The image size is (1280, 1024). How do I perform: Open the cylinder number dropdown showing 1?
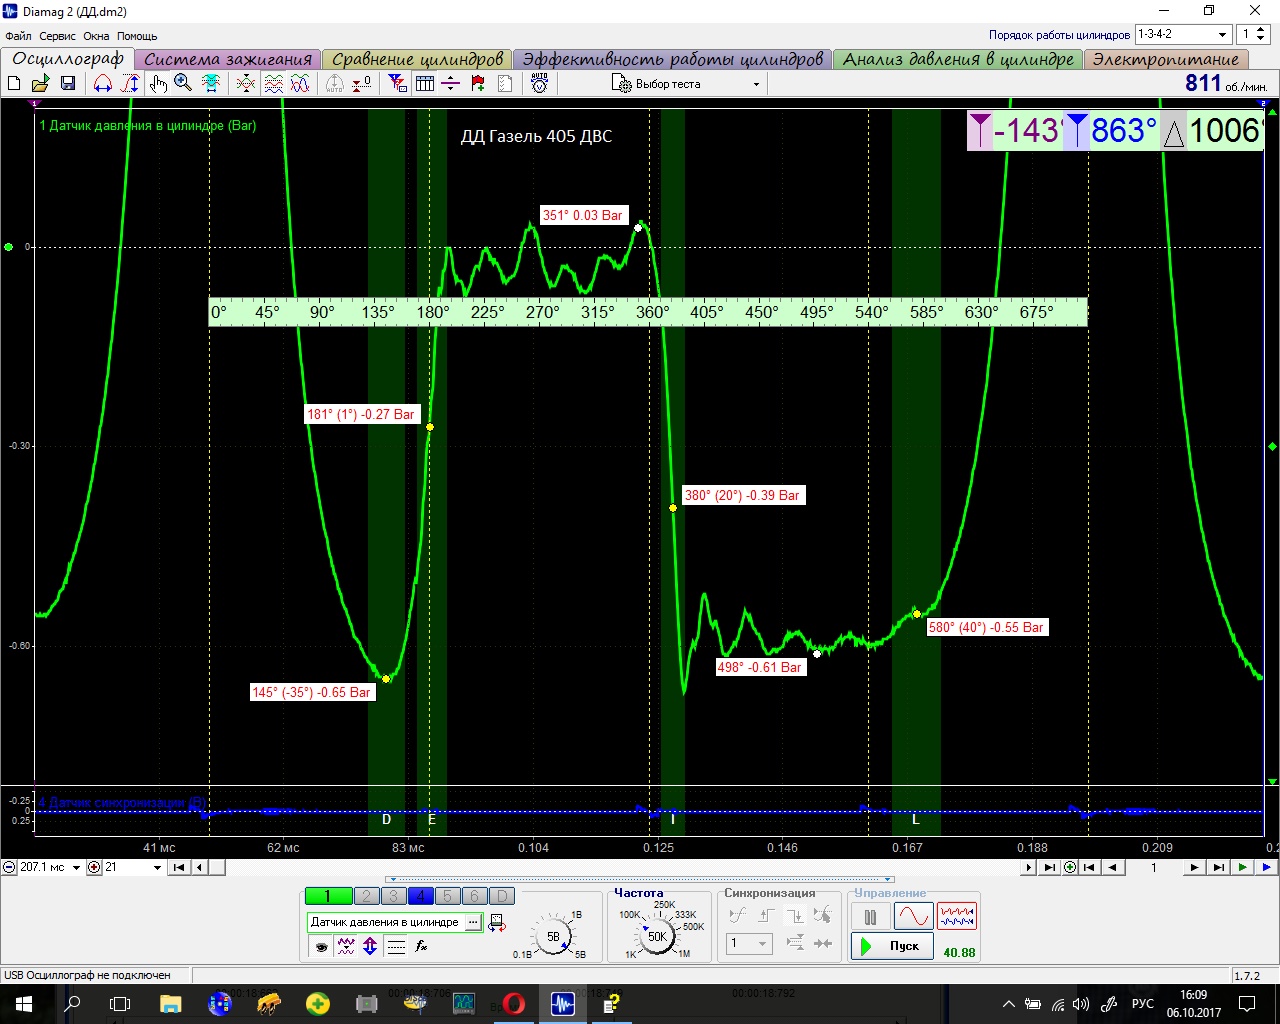(x=1253, y=34)
